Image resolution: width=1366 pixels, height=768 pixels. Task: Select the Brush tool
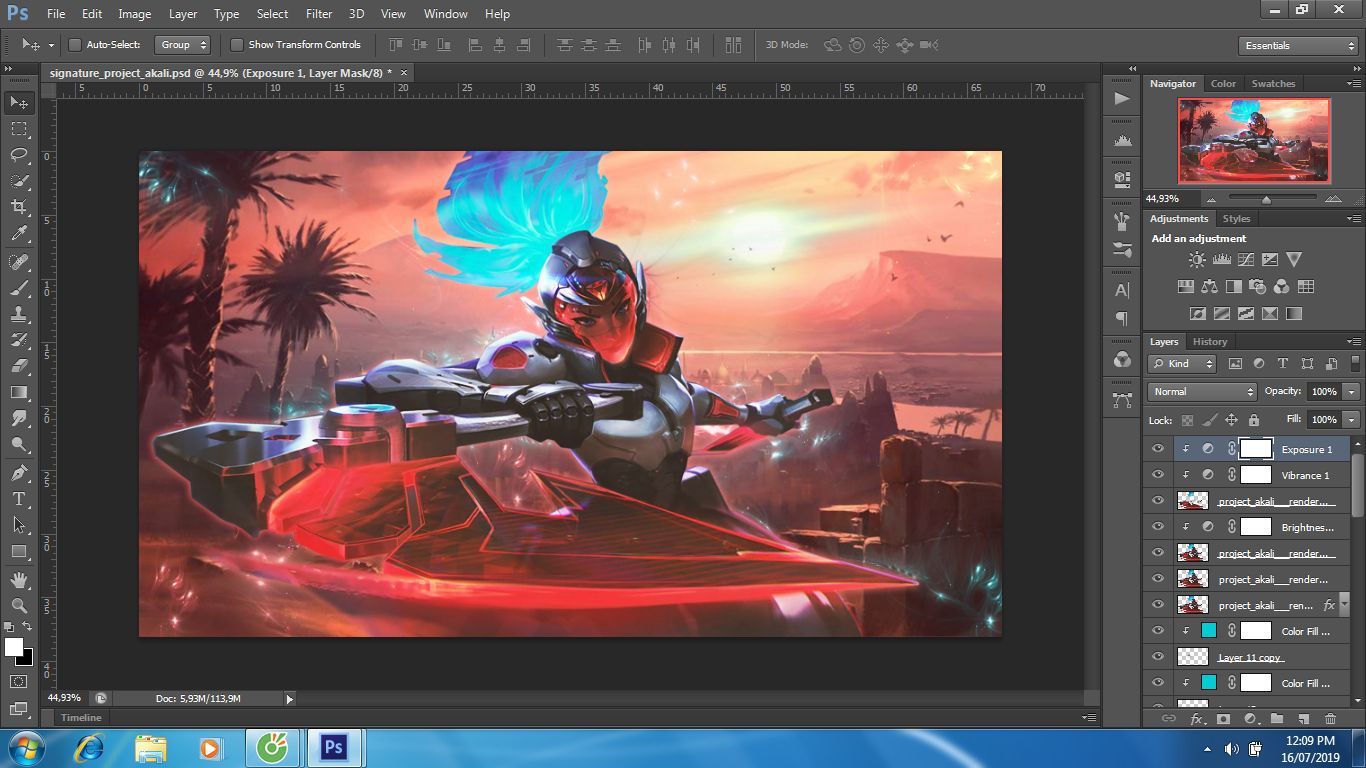[19, 288]
